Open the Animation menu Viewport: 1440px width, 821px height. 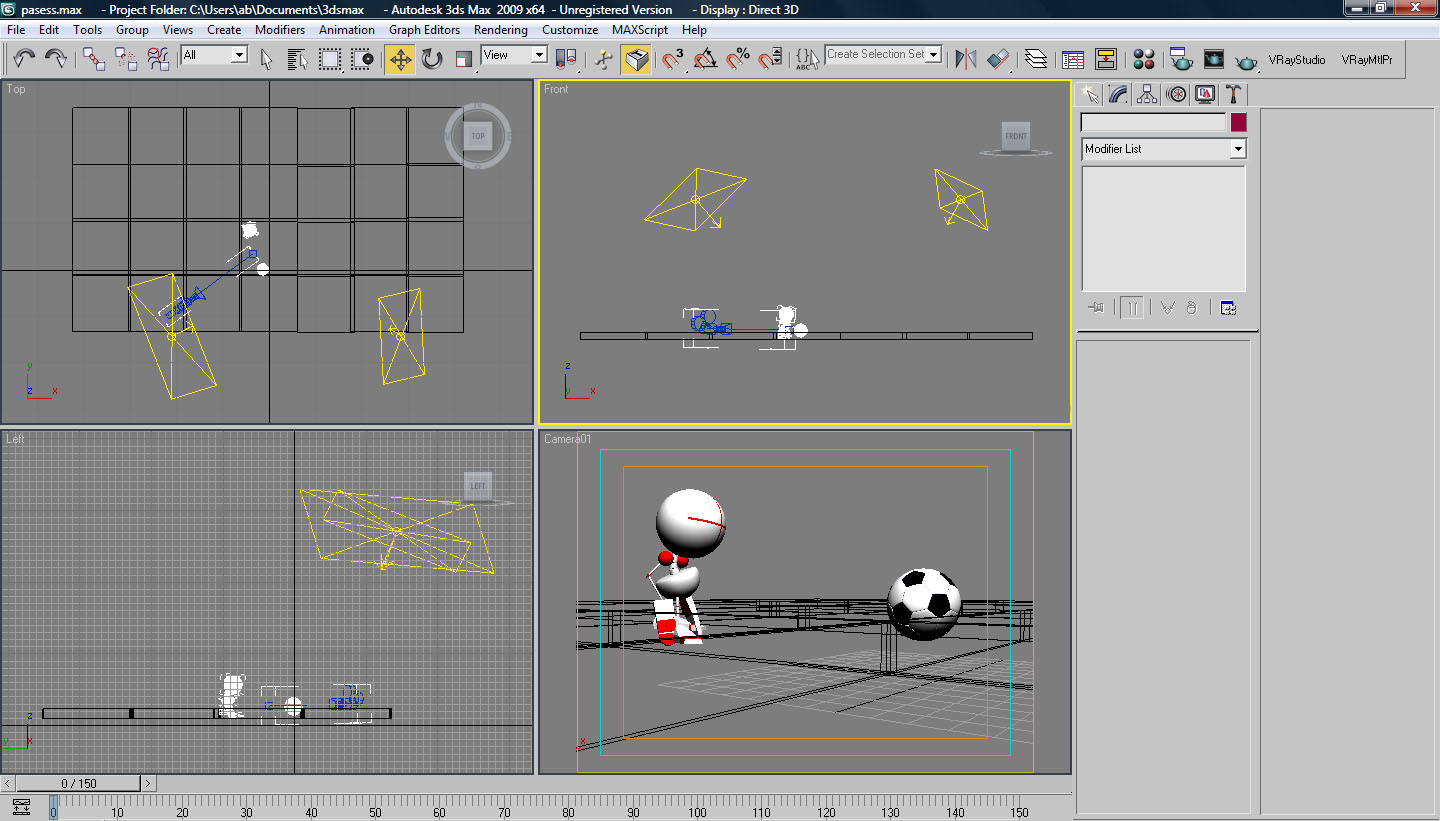[x=347, y=30]
